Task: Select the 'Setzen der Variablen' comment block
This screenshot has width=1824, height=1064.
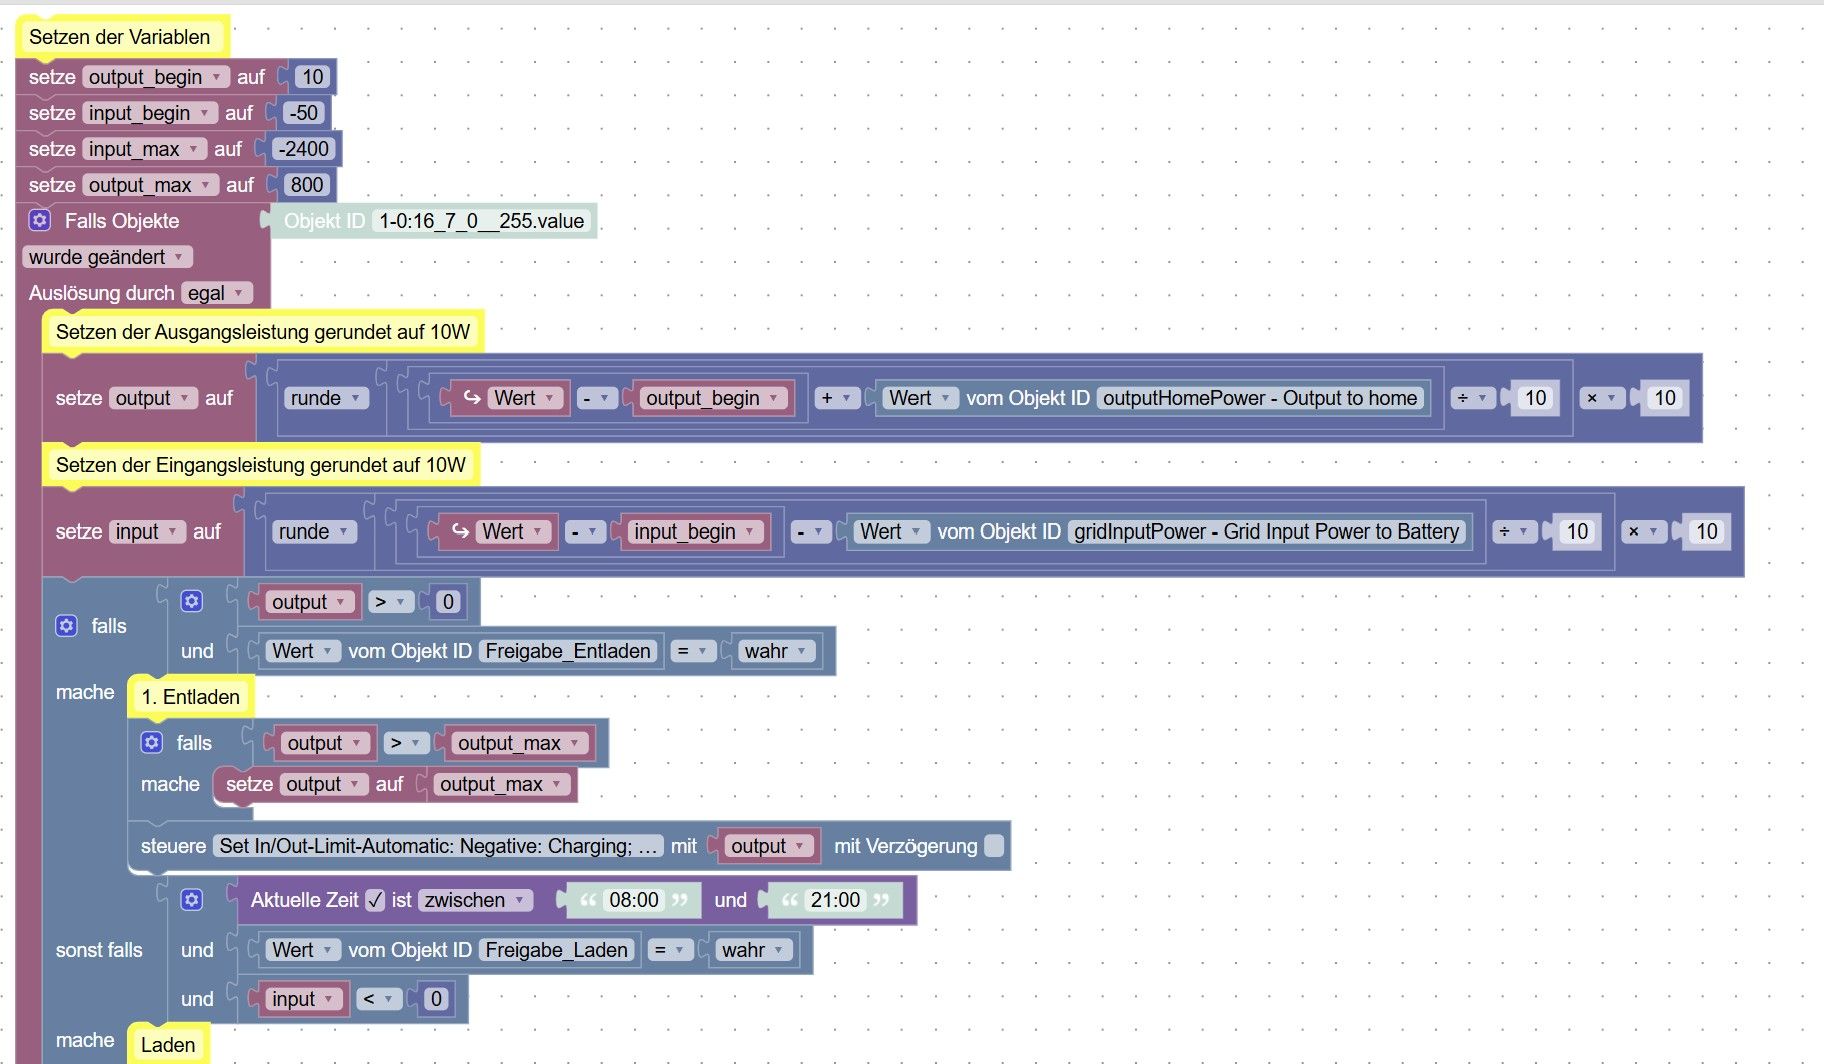Action: [x=122, y=37]
